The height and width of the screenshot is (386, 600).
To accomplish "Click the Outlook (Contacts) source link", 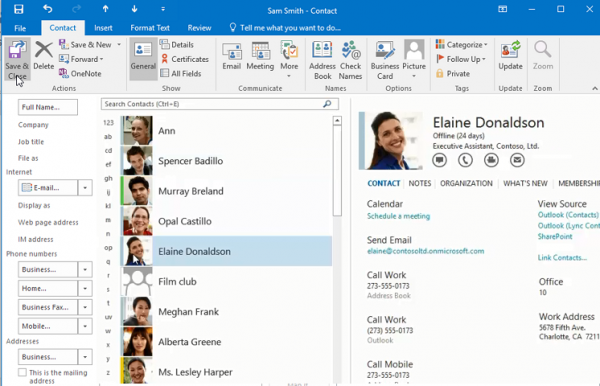I will [x=568, y=215].
